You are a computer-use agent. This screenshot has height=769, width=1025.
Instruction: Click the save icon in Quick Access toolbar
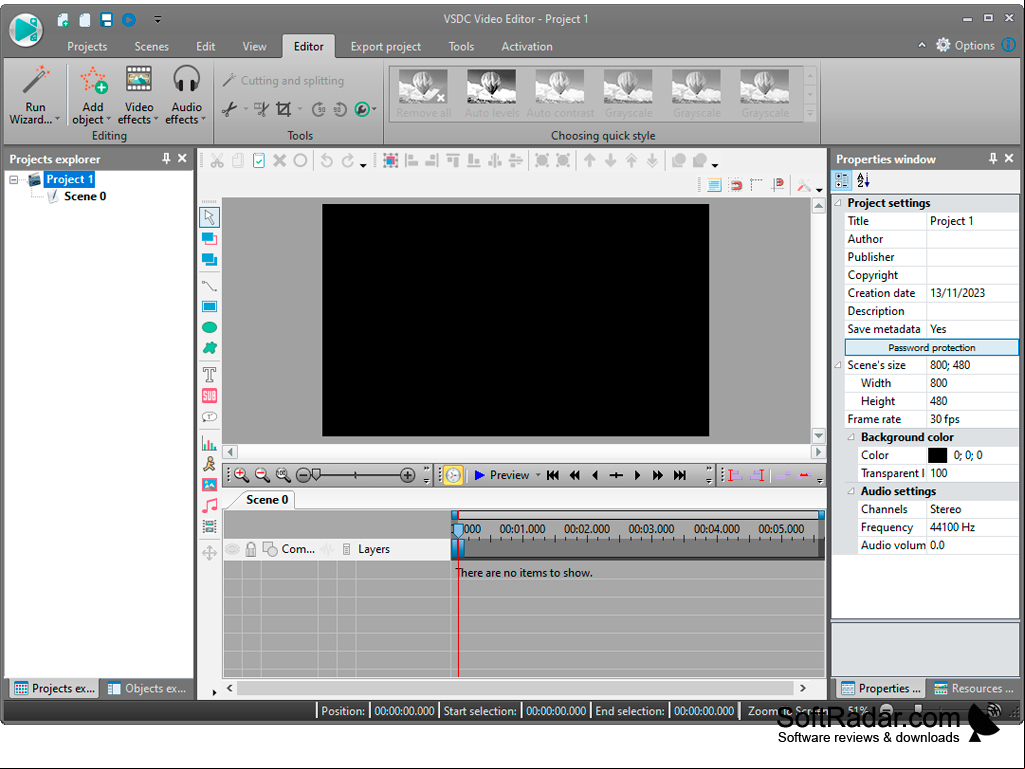107,20
